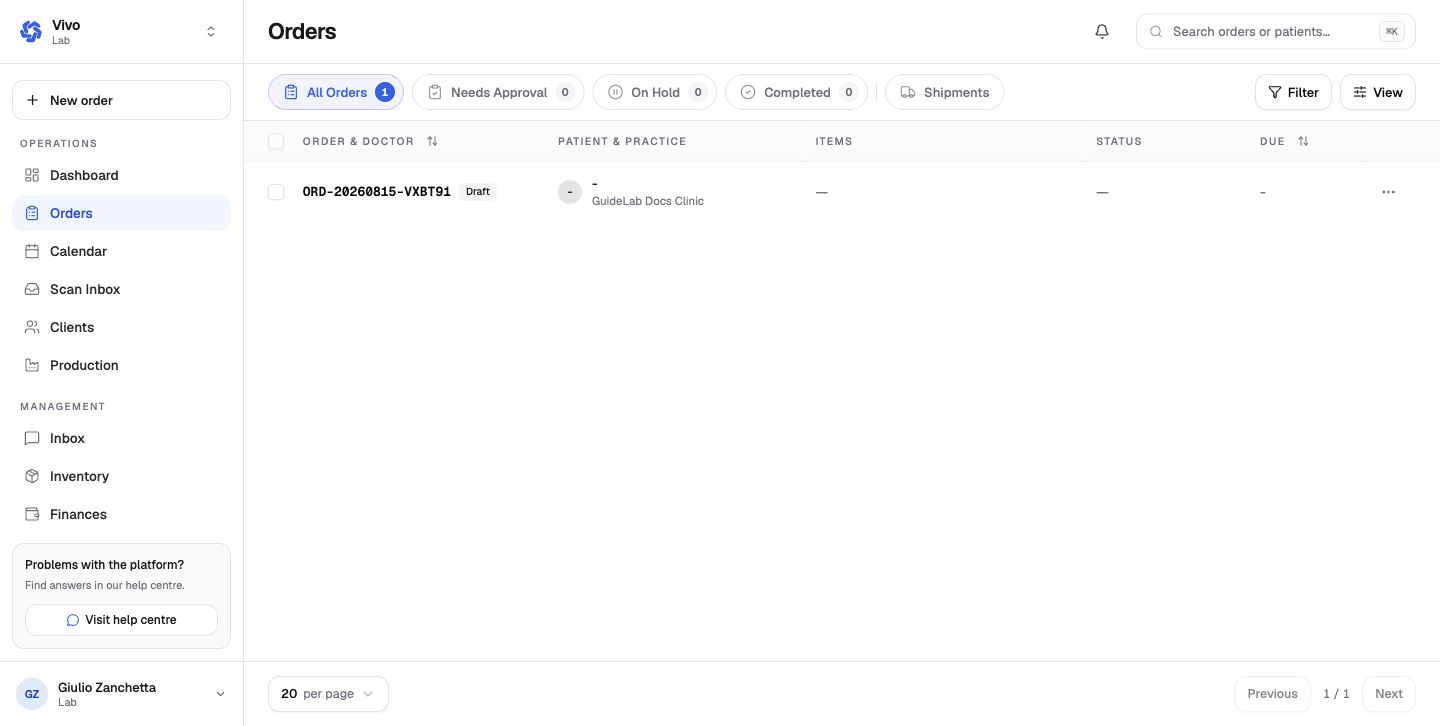Sort orders by Due column
The width and height of the screenshot is (1440, 726).
point(1303,141)
